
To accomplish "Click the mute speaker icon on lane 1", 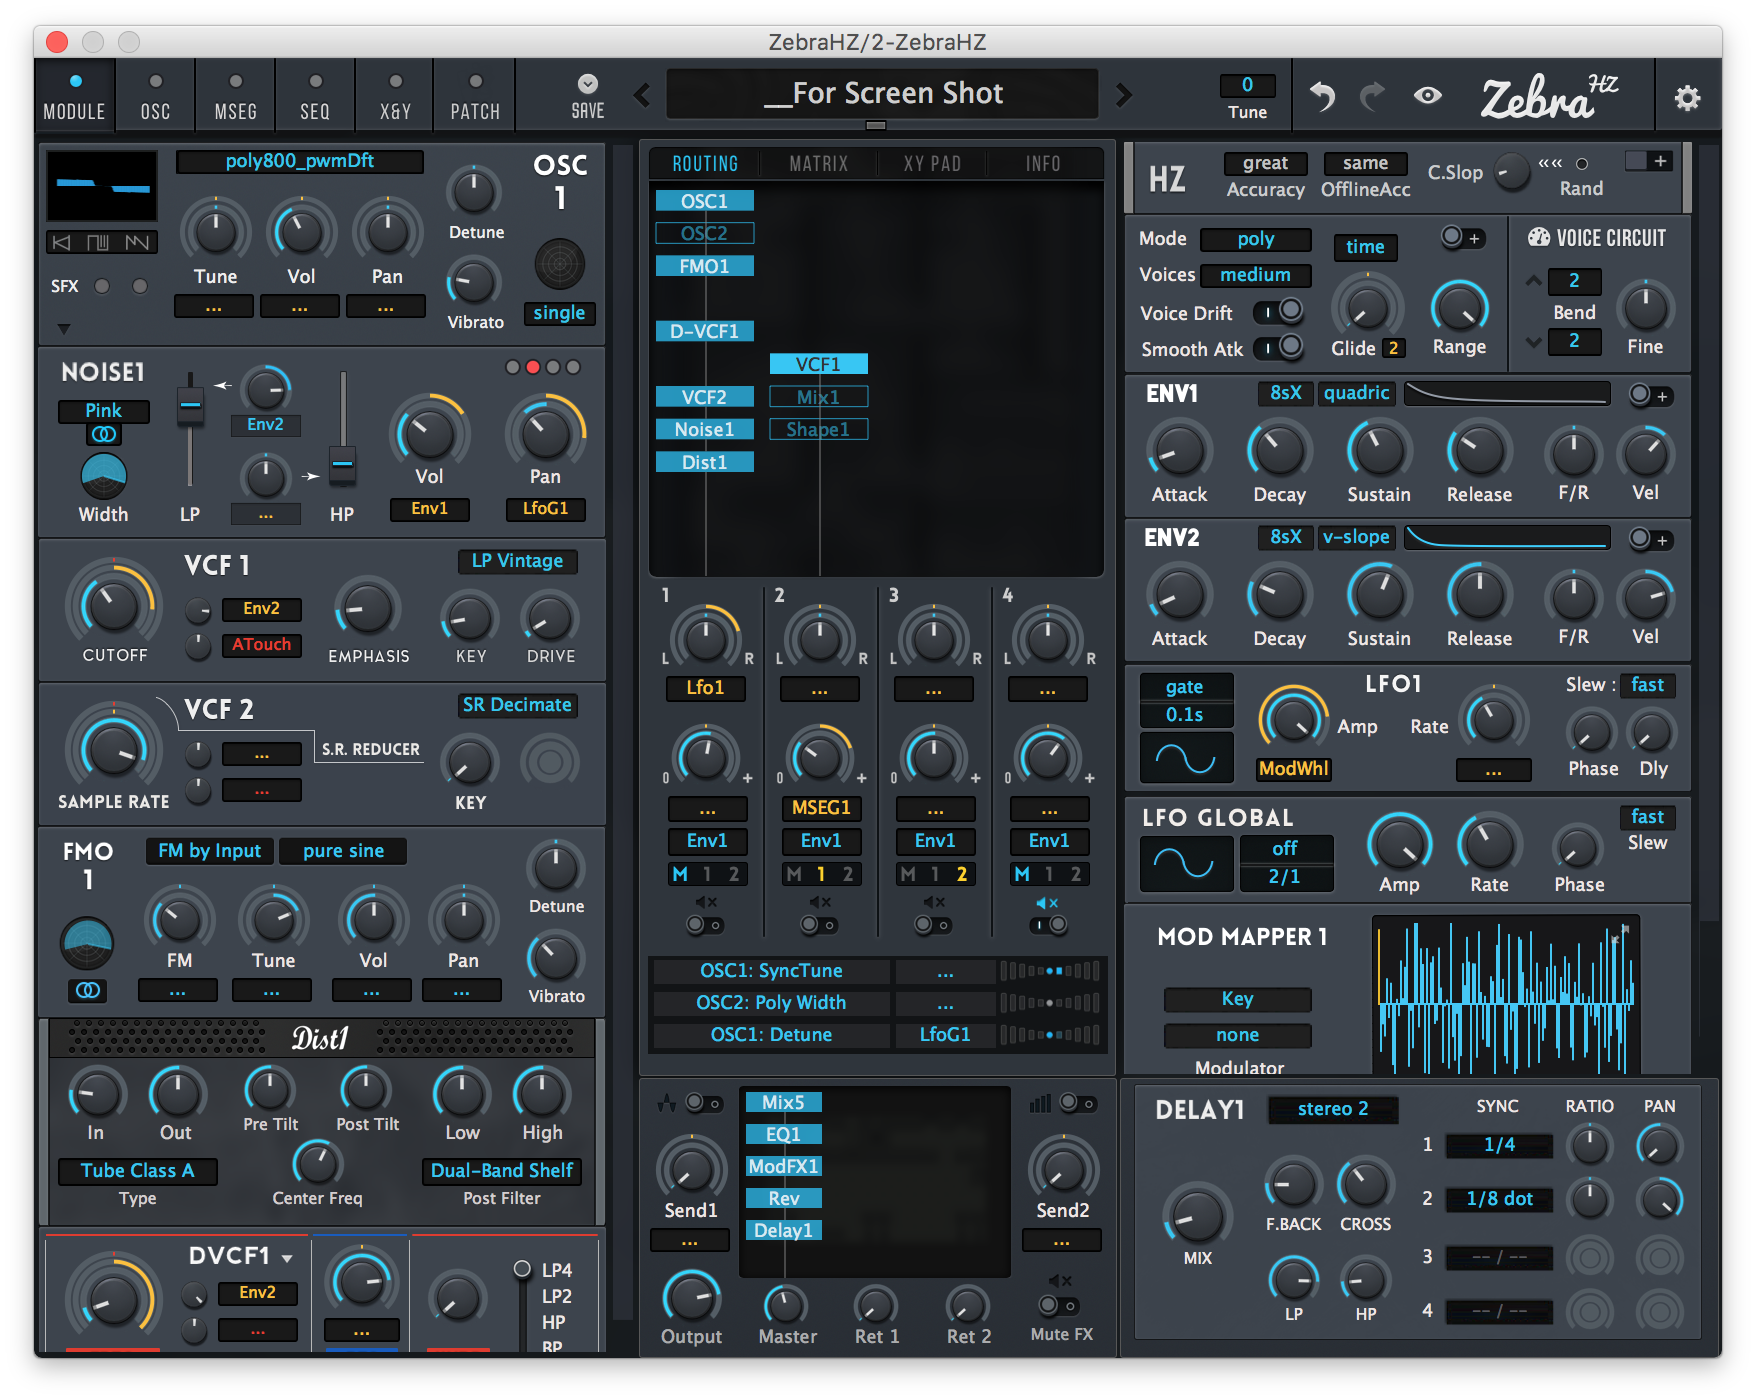I will (x=706, y=903).
